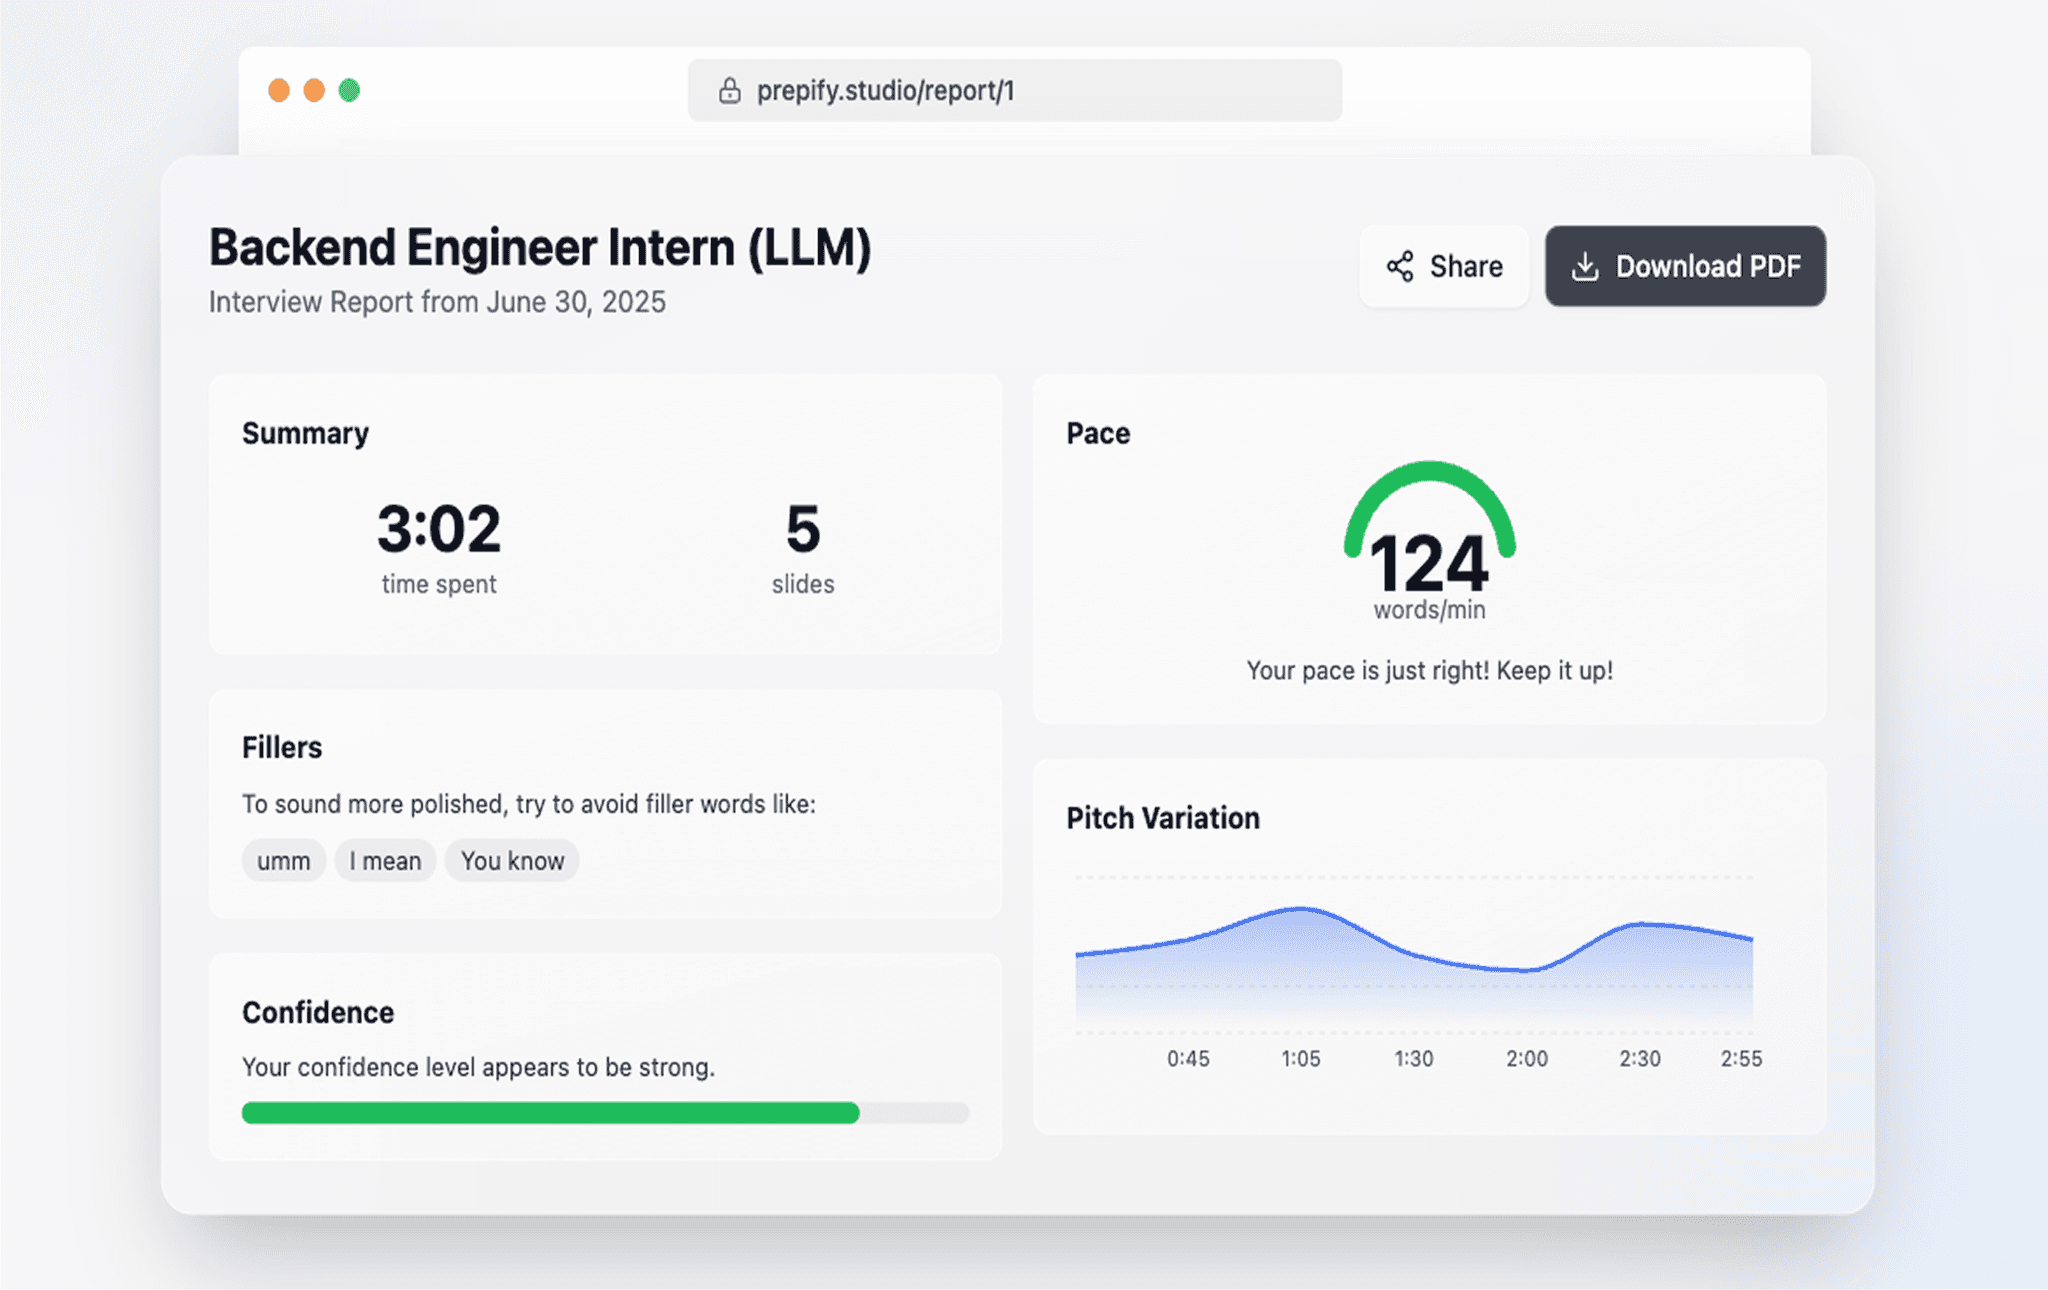
Task: Open the Fillers panel heading
Action: [281, 747]
